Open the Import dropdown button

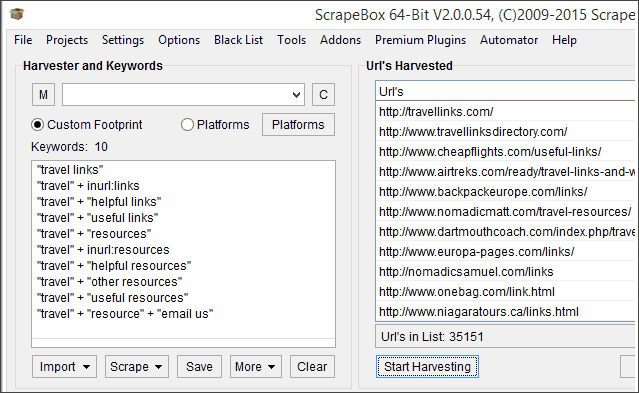(64, 367)
